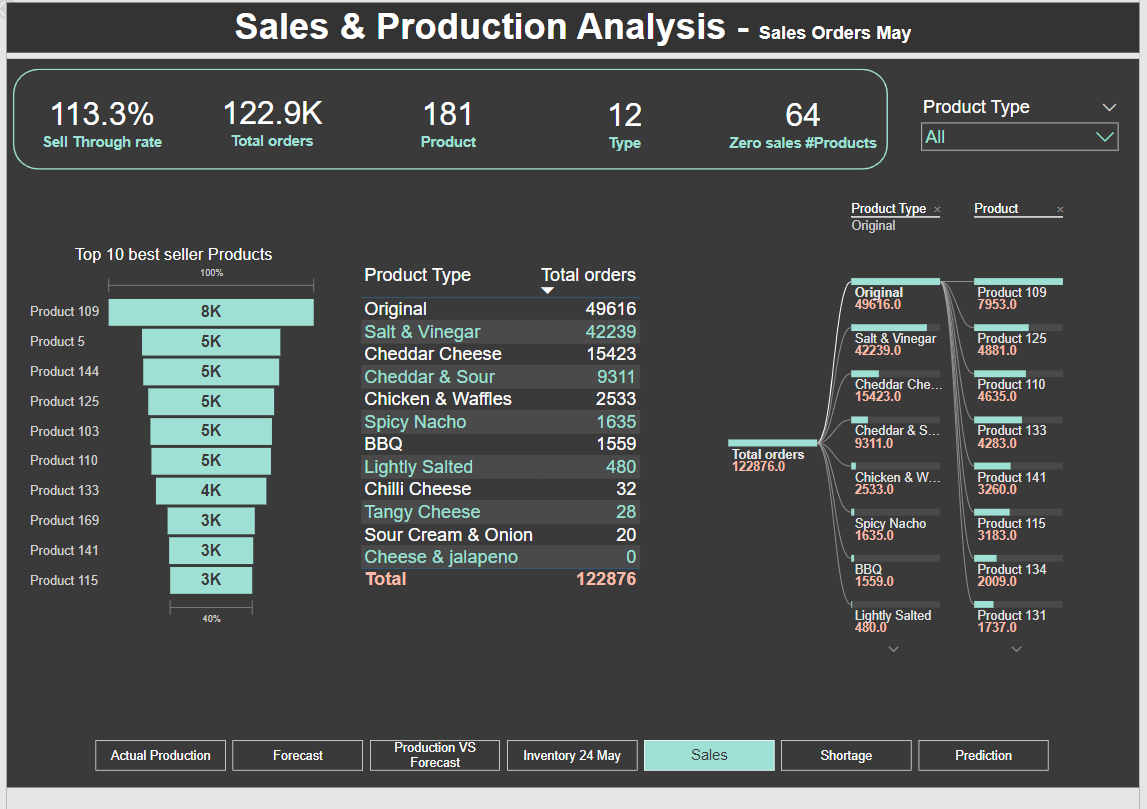Viewport: 1147px width, 809px height.
Task: Select the Salt & Vinegar node in decomposition tree
Action: tap(894, 339)
